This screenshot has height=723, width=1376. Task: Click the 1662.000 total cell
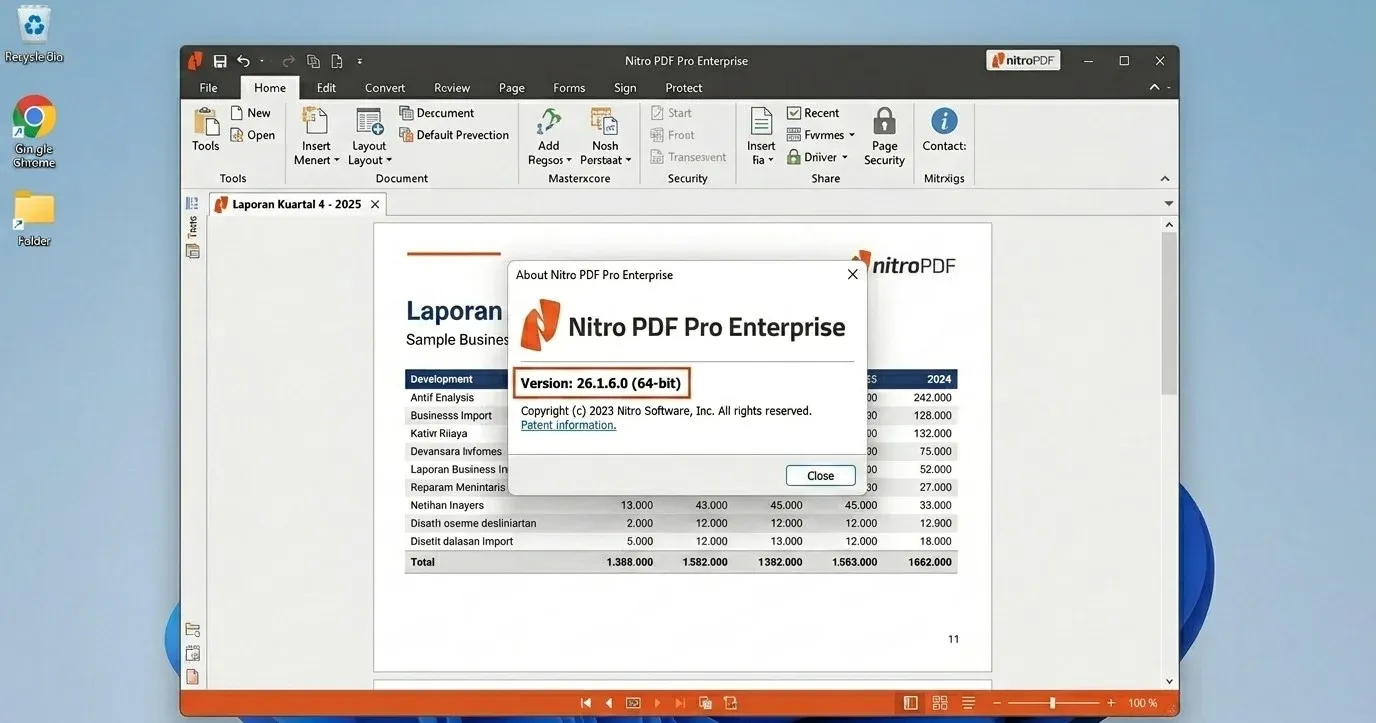click(929, 562)
